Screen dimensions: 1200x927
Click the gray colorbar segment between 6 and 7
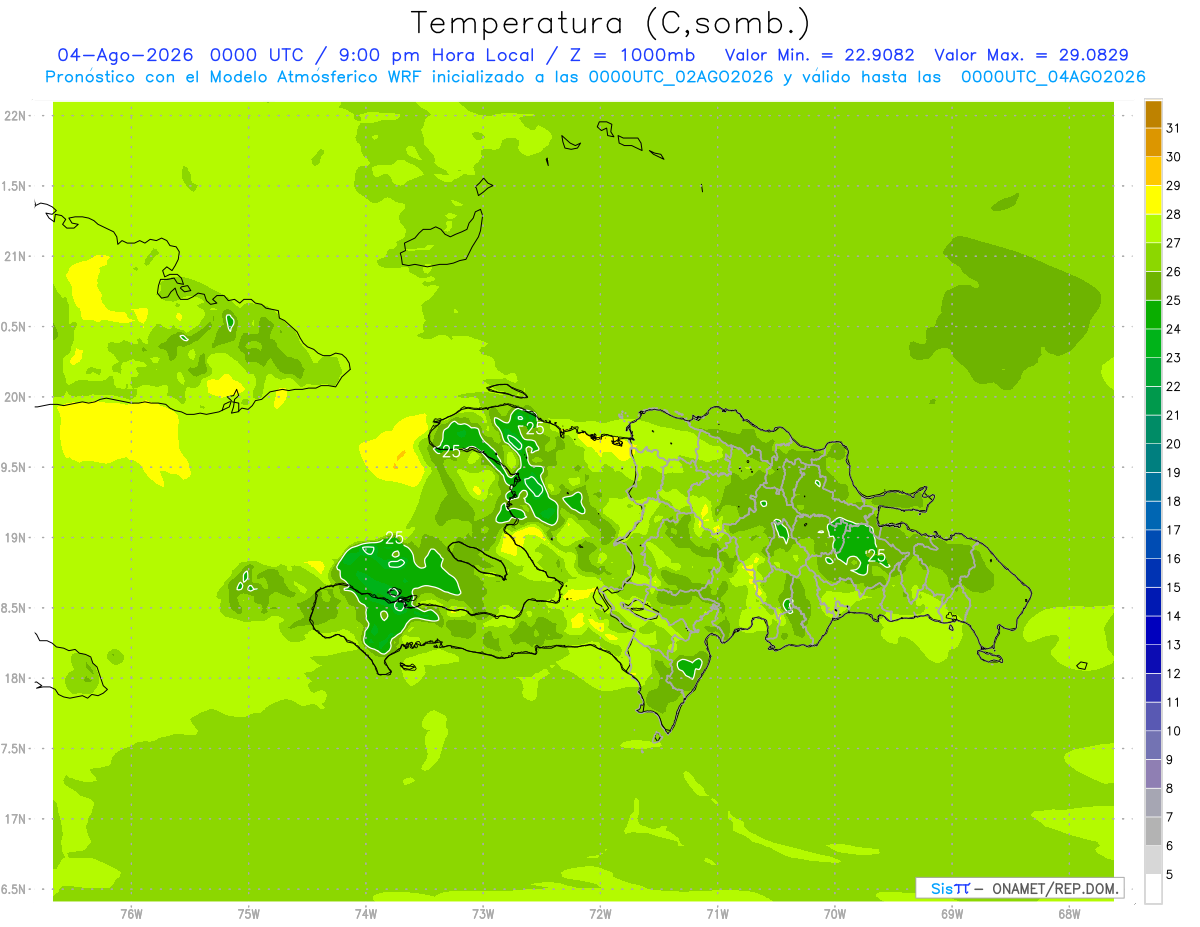click(1153, 831)
